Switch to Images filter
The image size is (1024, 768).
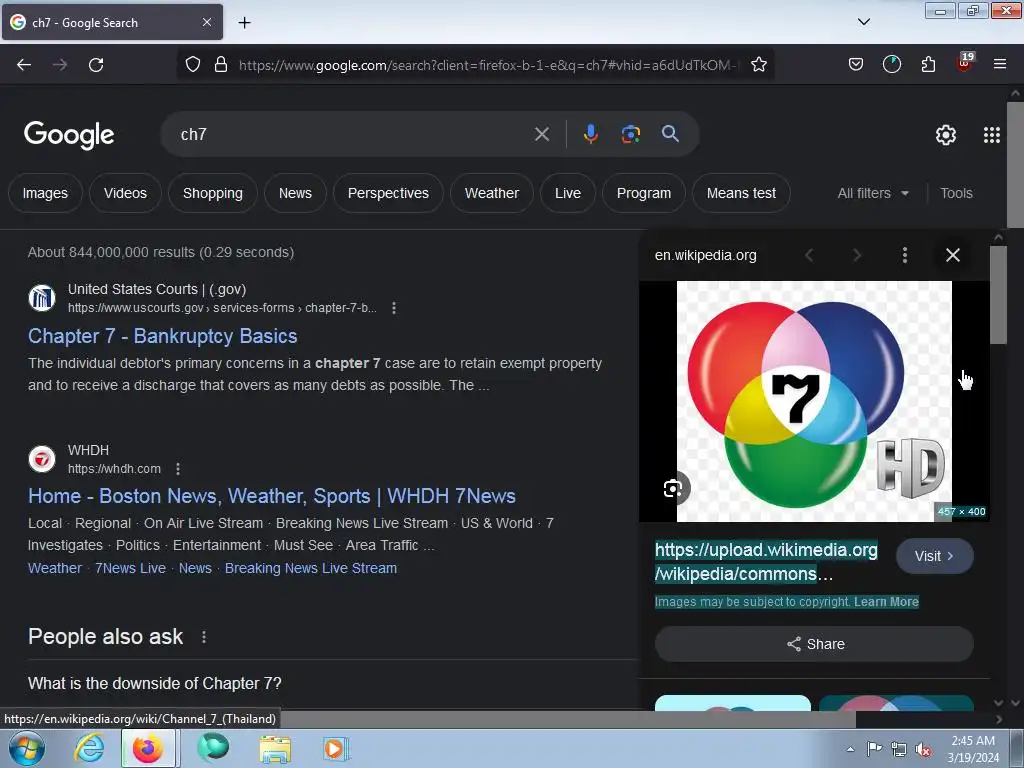(x=45, y=193)
